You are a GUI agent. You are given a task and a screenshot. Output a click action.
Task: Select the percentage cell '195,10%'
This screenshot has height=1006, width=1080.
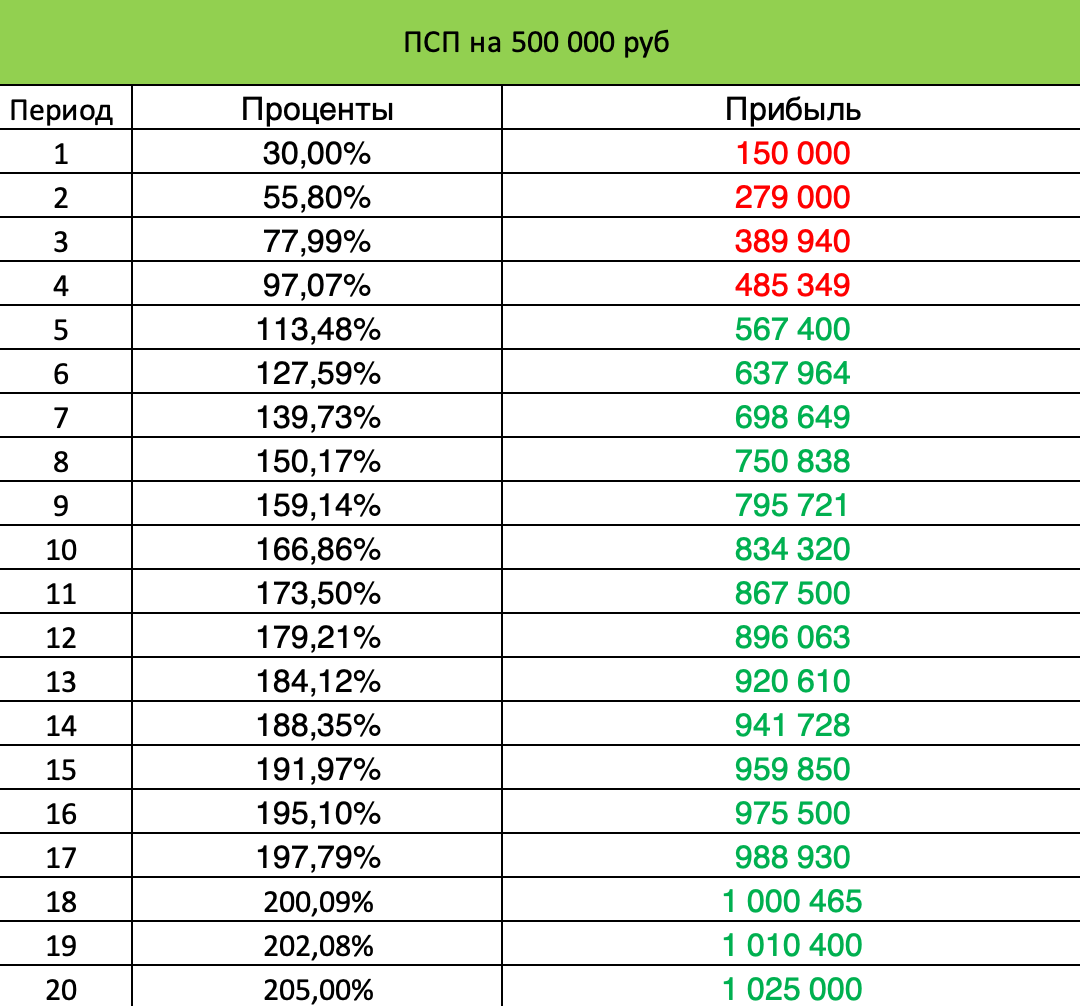pyautogui.click(x=318, y=813)
